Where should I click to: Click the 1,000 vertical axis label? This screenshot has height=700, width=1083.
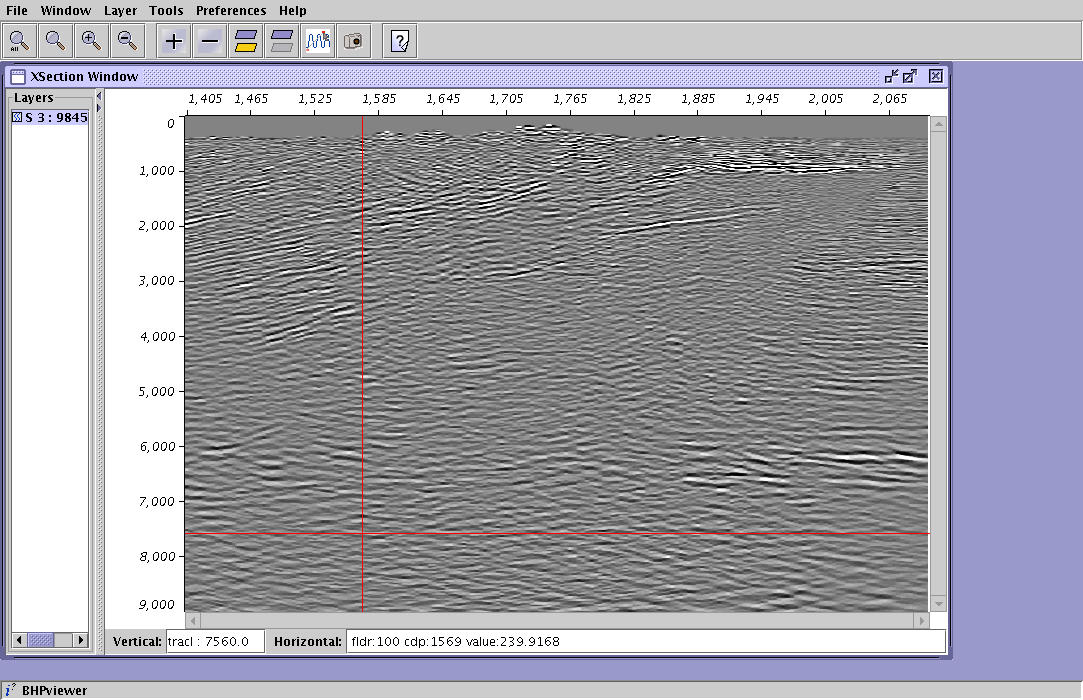point(157,171)
